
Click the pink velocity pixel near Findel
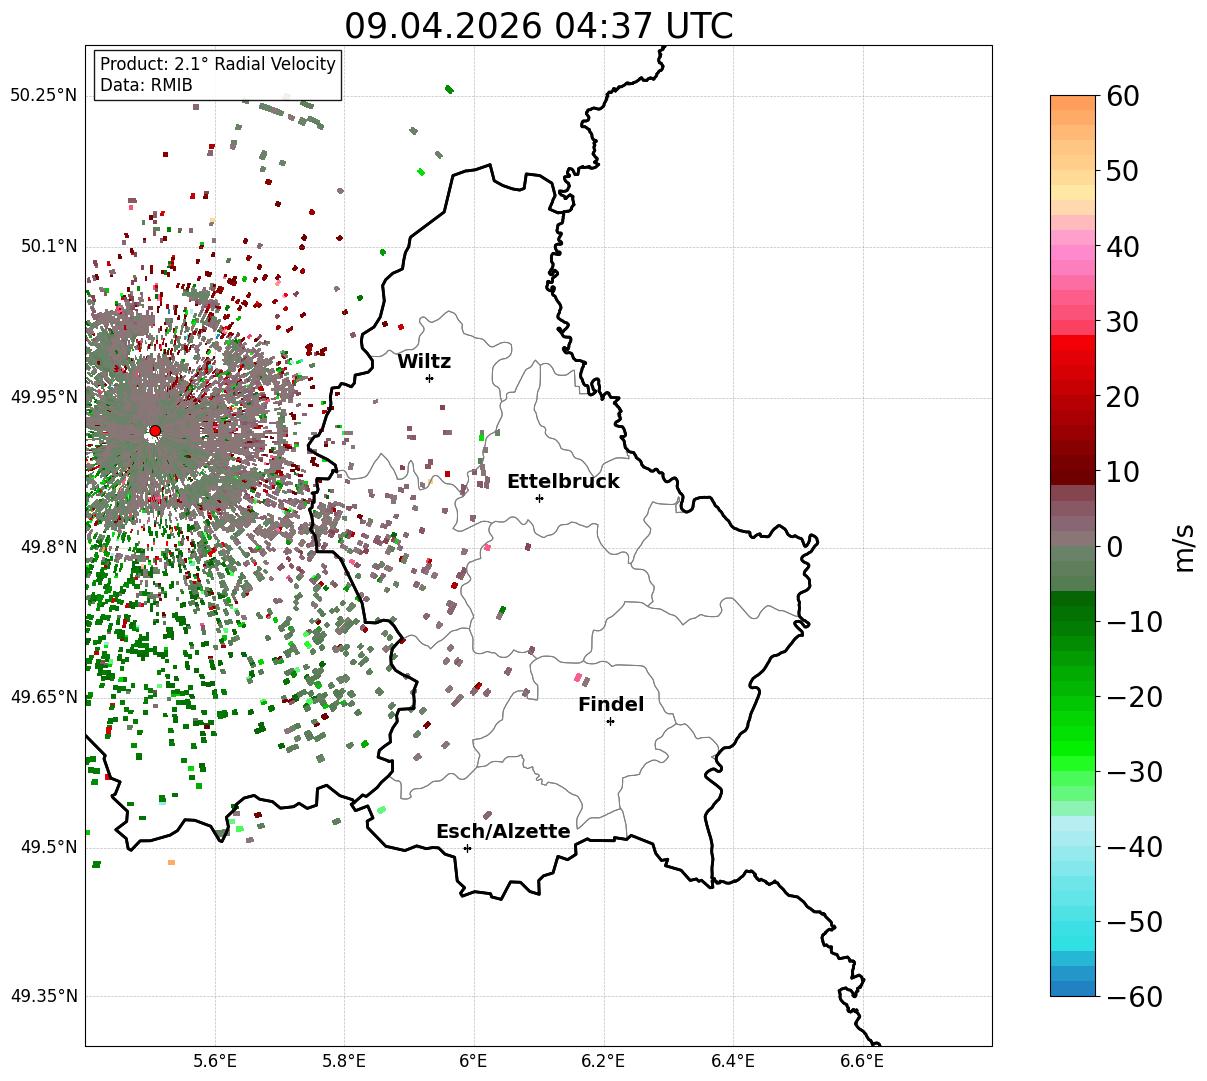(x=578, y=678)
